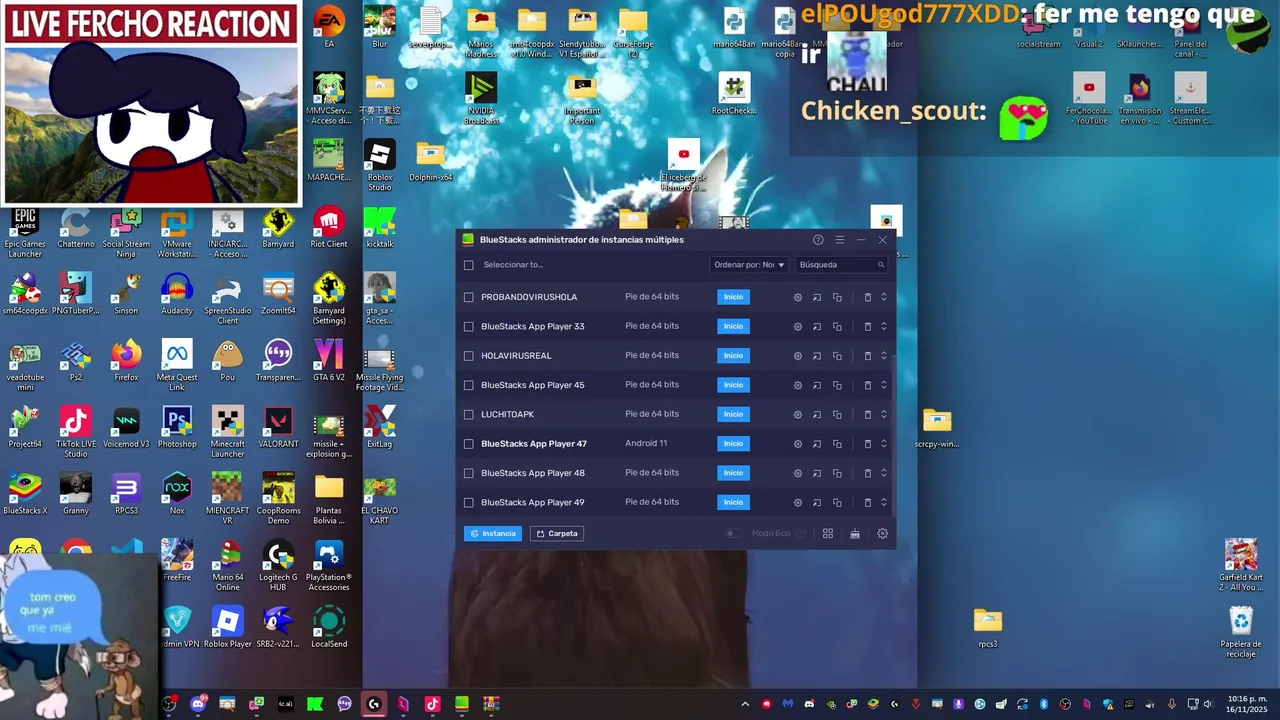Show hidden system tray icons chevron
Image resolution: width=1280 pixels, height=720 pixels.
pyautogui.click(x=745, y=704)
